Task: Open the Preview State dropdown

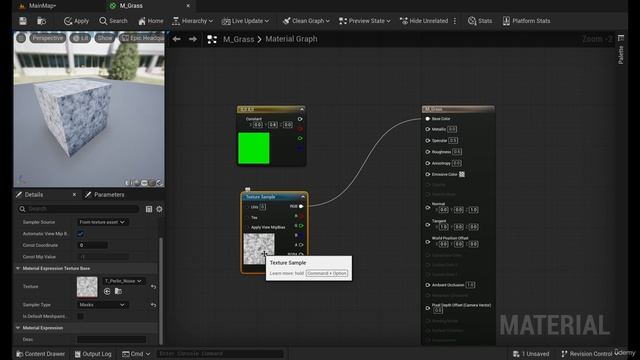Action: click(x=364, y=21)
